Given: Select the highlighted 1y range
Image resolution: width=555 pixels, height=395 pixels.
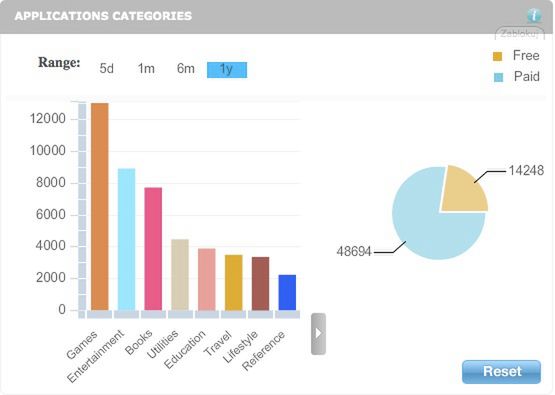Looking at the screenshot, I should click(227, 70).
